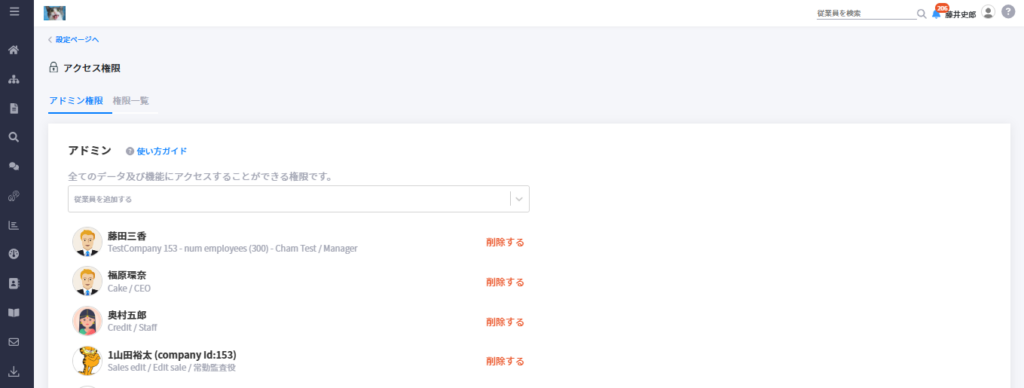
Task: Open the globe sidebar icon
Action: (x=14, y=254)
